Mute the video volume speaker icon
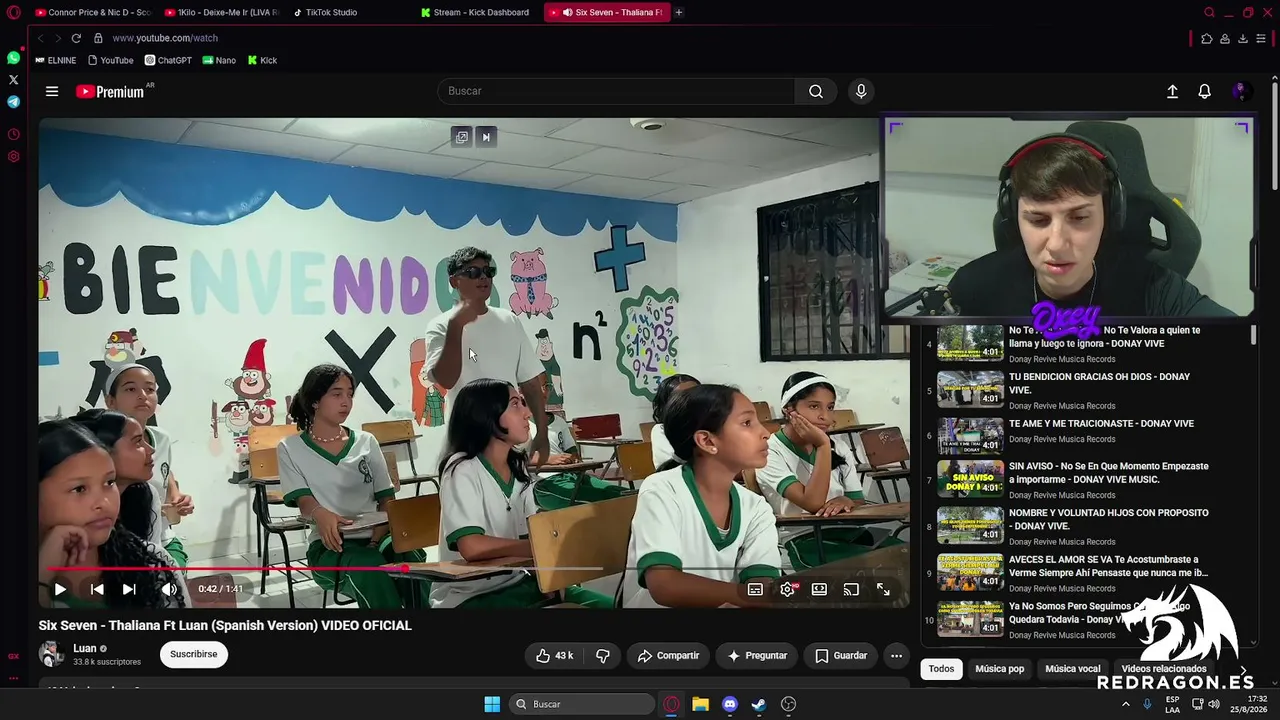Viewport: 1280px width, 720px height. 169,589
